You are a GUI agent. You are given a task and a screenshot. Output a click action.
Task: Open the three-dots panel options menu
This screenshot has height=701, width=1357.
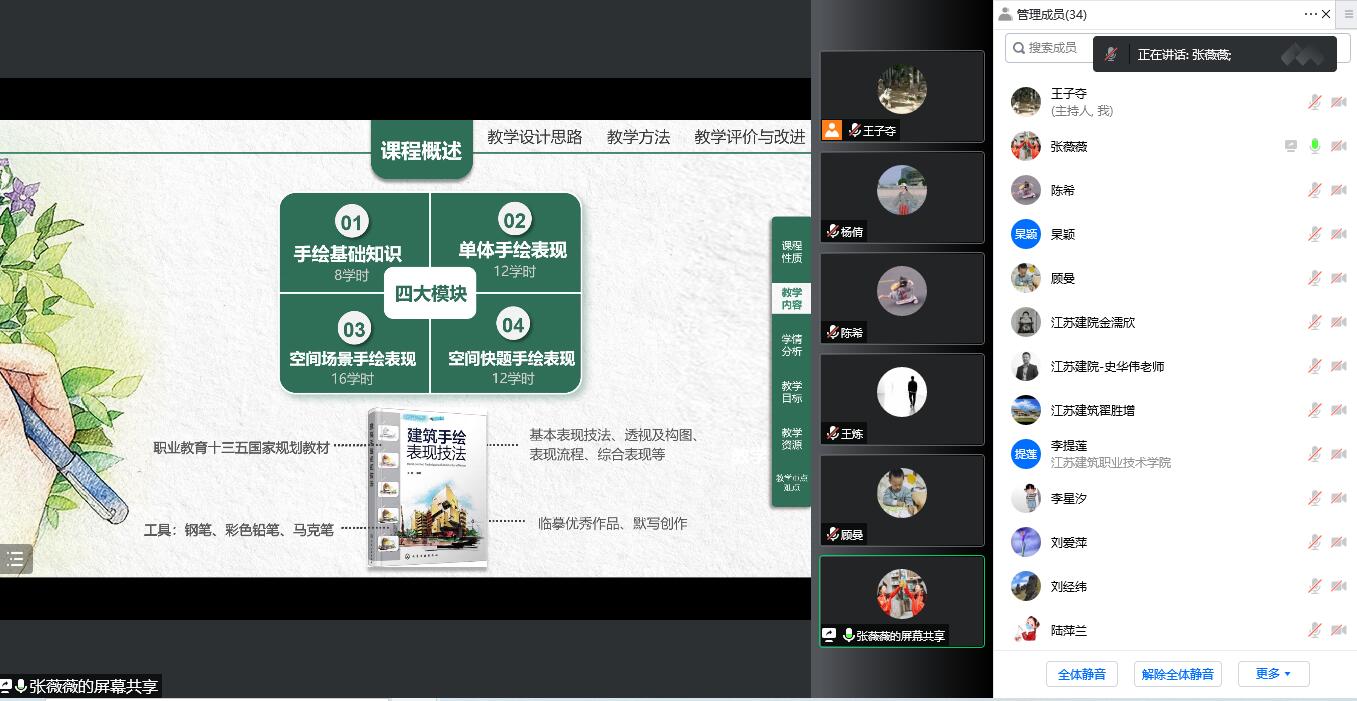pyautogui.click(x=1310, y=14)
